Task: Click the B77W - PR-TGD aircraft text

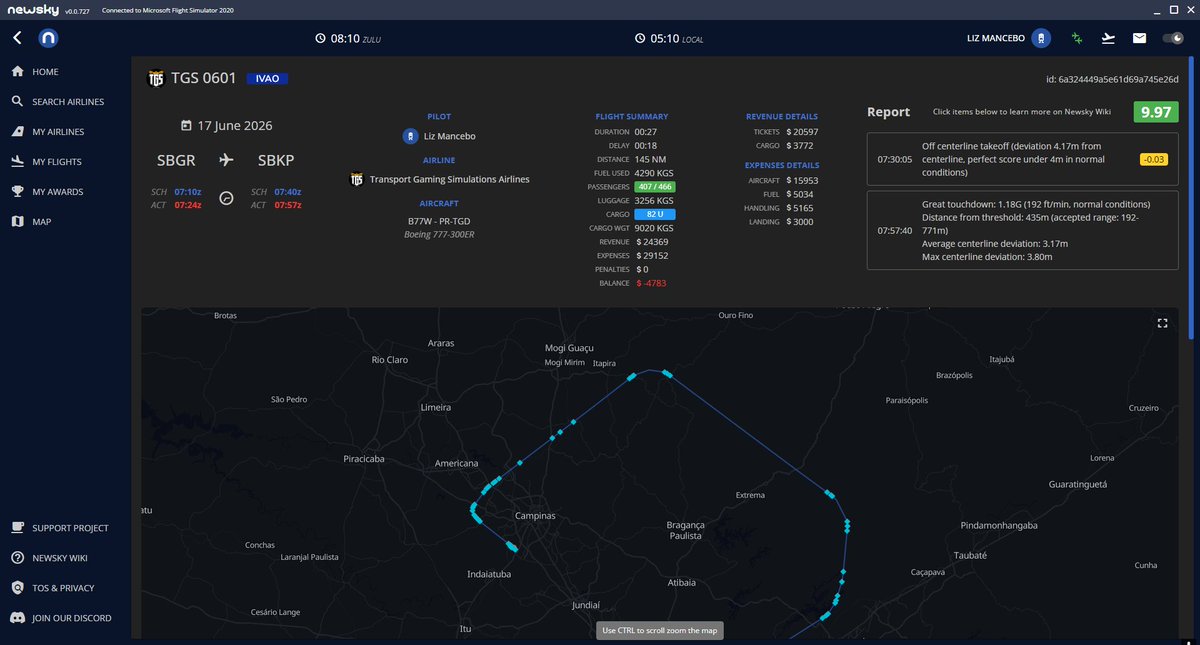Action: [x=439, y=220]
